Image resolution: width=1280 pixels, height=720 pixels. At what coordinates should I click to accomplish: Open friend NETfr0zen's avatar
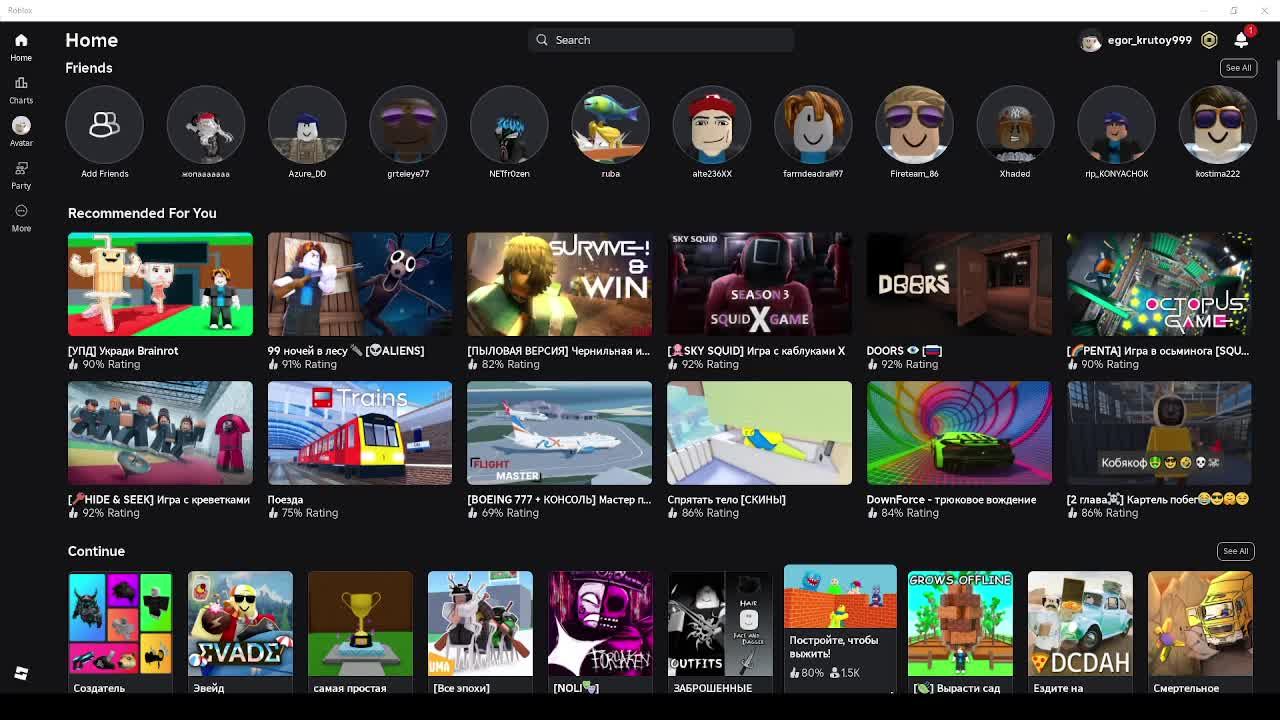pyautogui.click(x=509, y=125)
